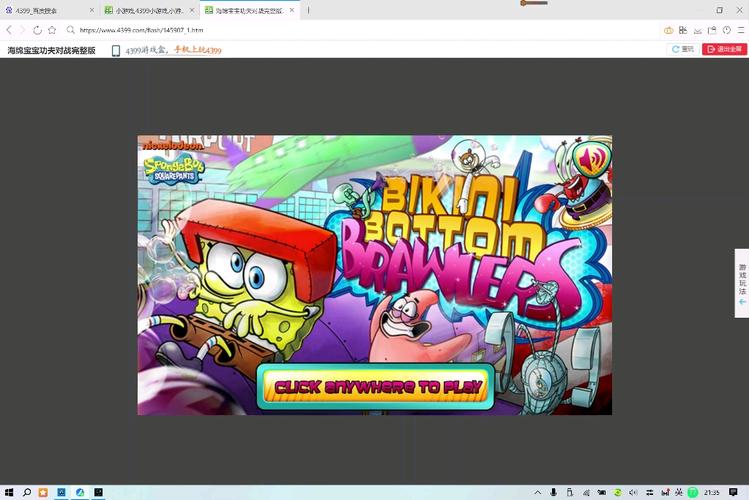This screenshot has height=500, width=749.
Task: Open the clock showing 21:35
Action: click(x=712, y=492)
